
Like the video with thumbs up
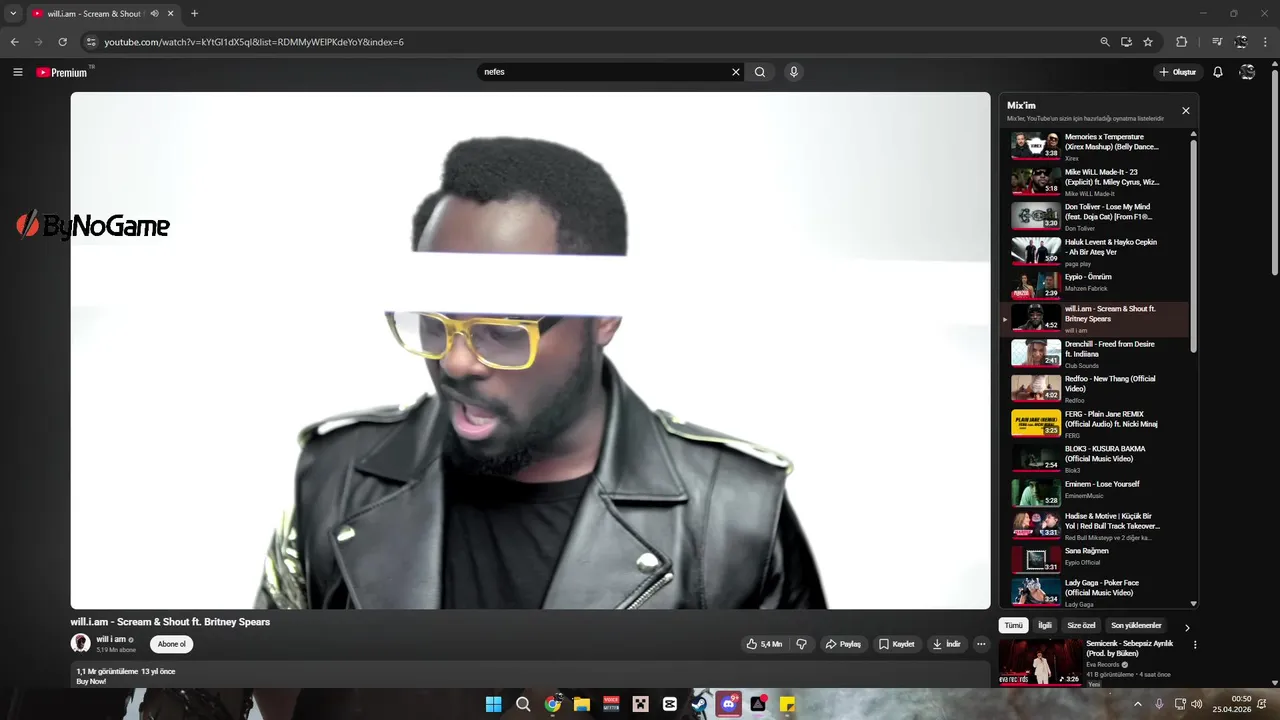click(764, 644)
